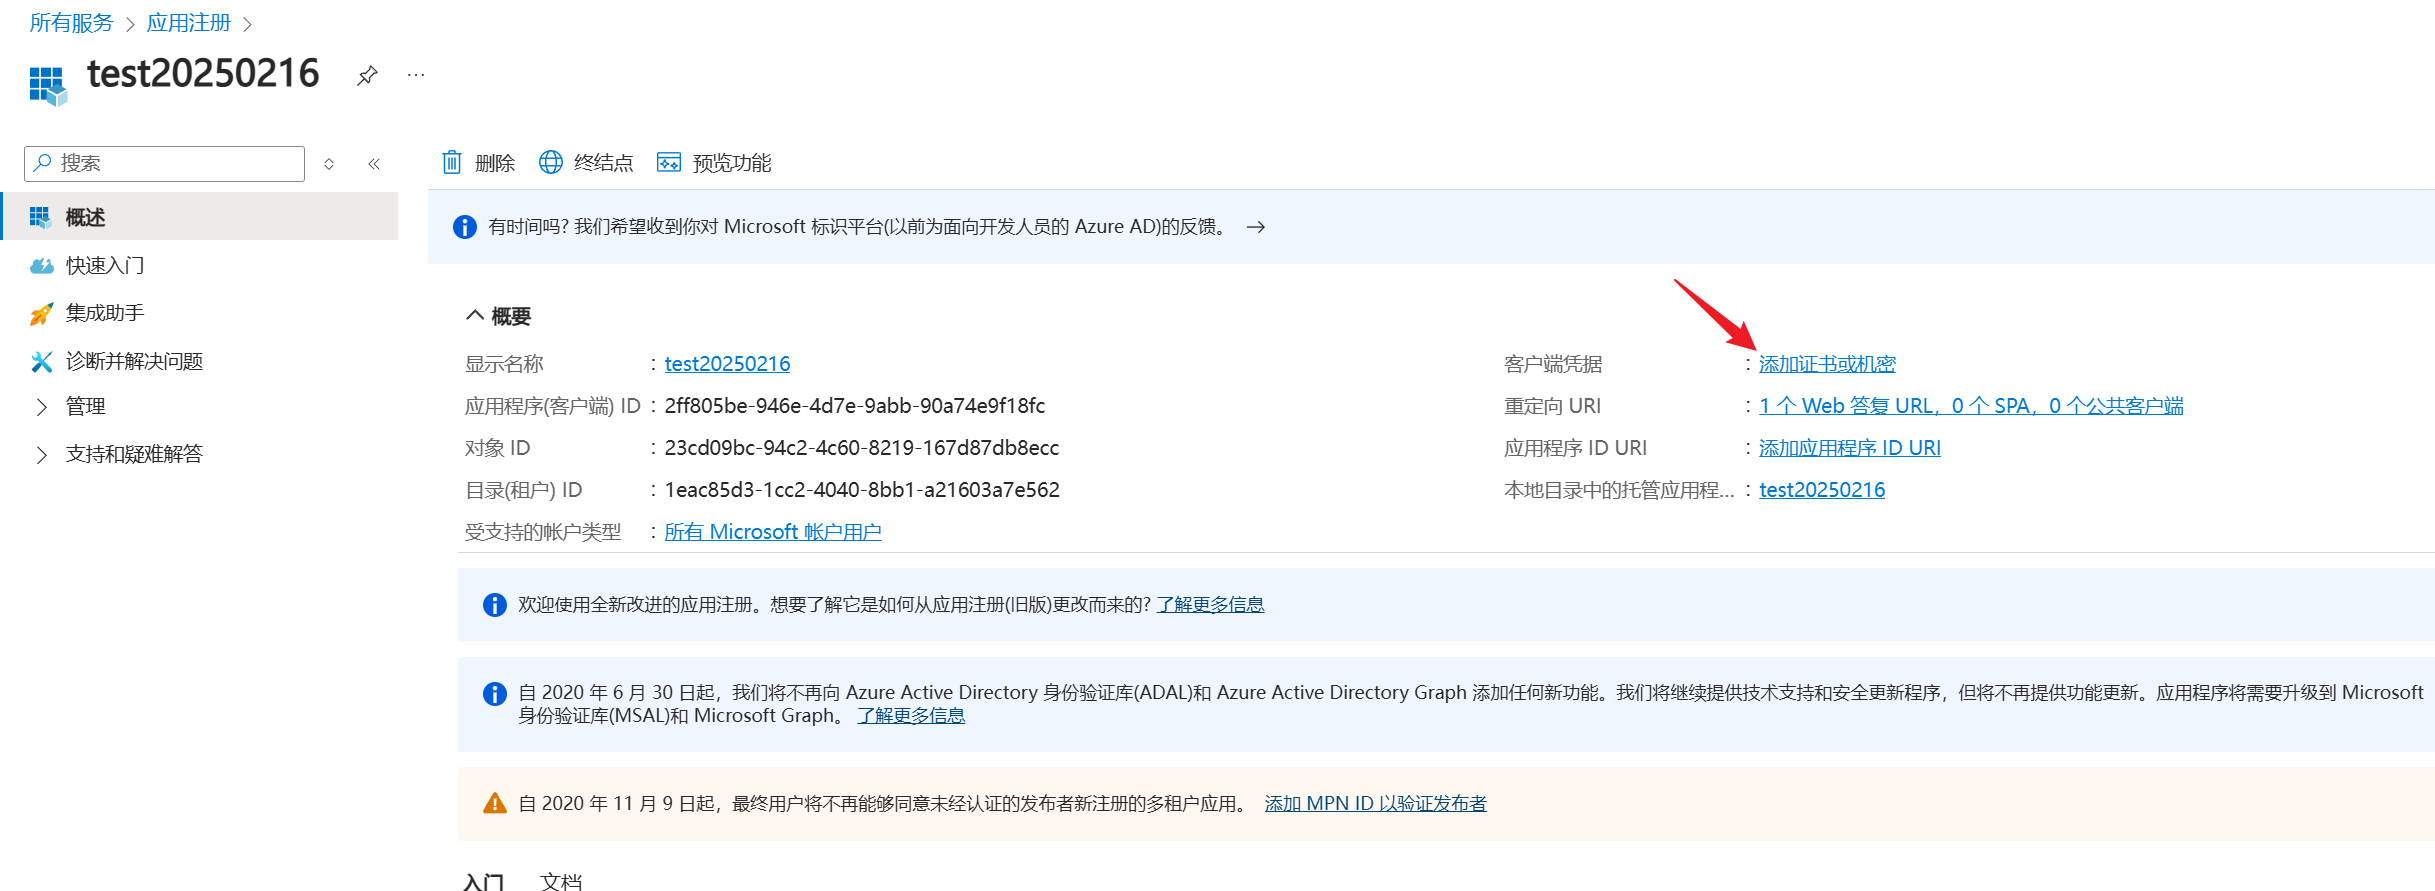The image size is (2435, 891).
Task: Go to 所有服务 breadcrumb
Action: point(71,23)
